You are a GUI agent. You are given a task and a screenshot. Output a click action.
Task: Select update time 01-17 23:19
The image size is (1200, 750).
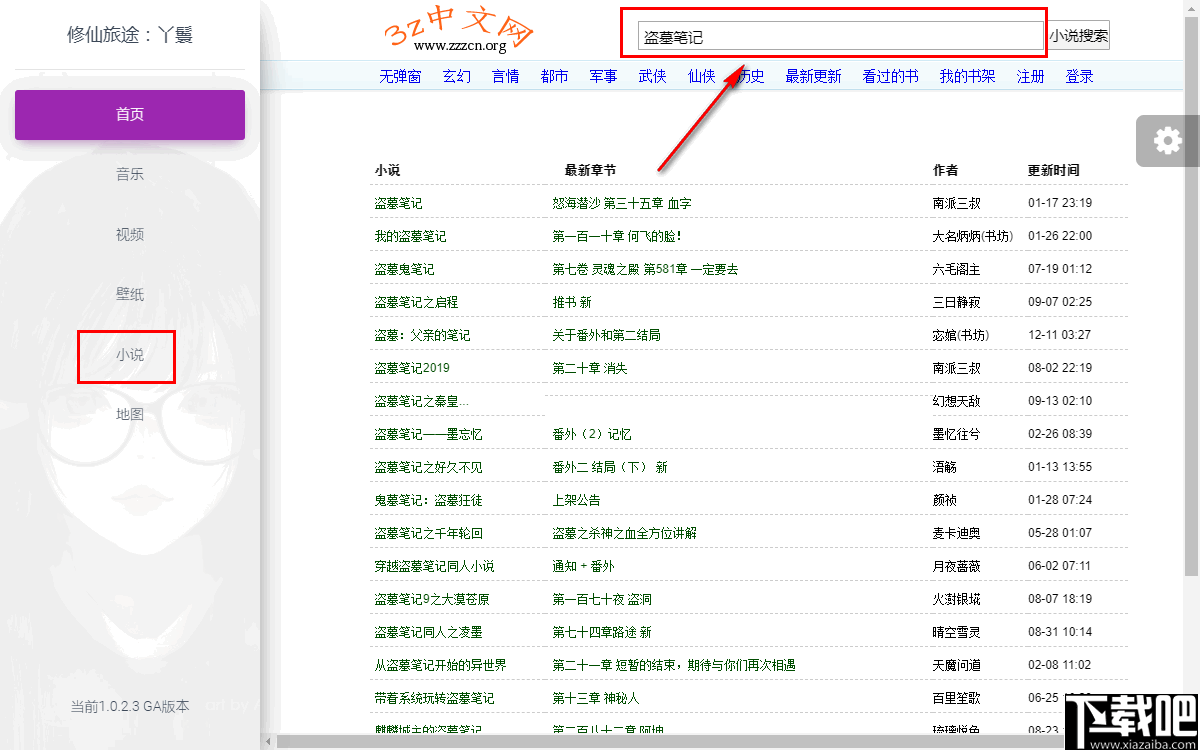pos(1060,203)
